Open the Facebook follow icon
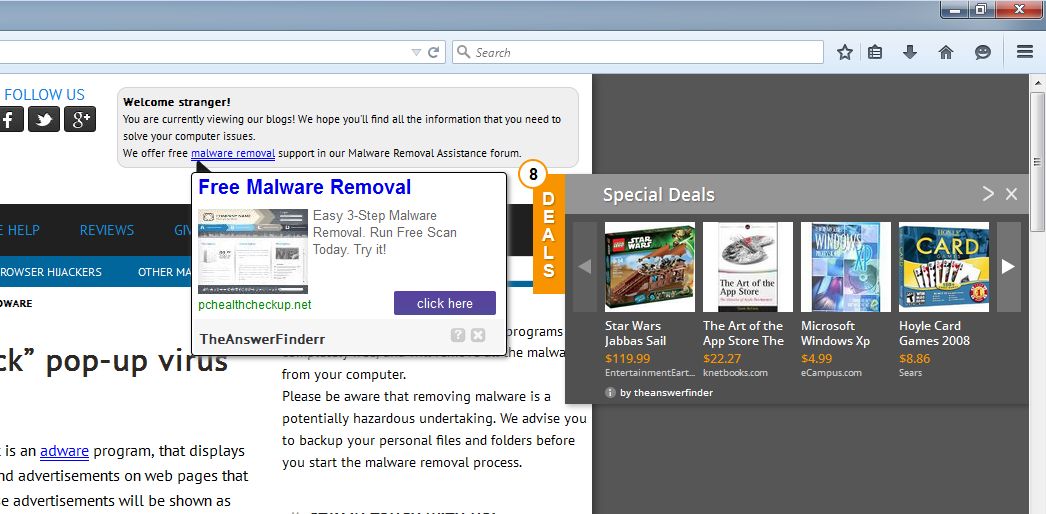 9,119
